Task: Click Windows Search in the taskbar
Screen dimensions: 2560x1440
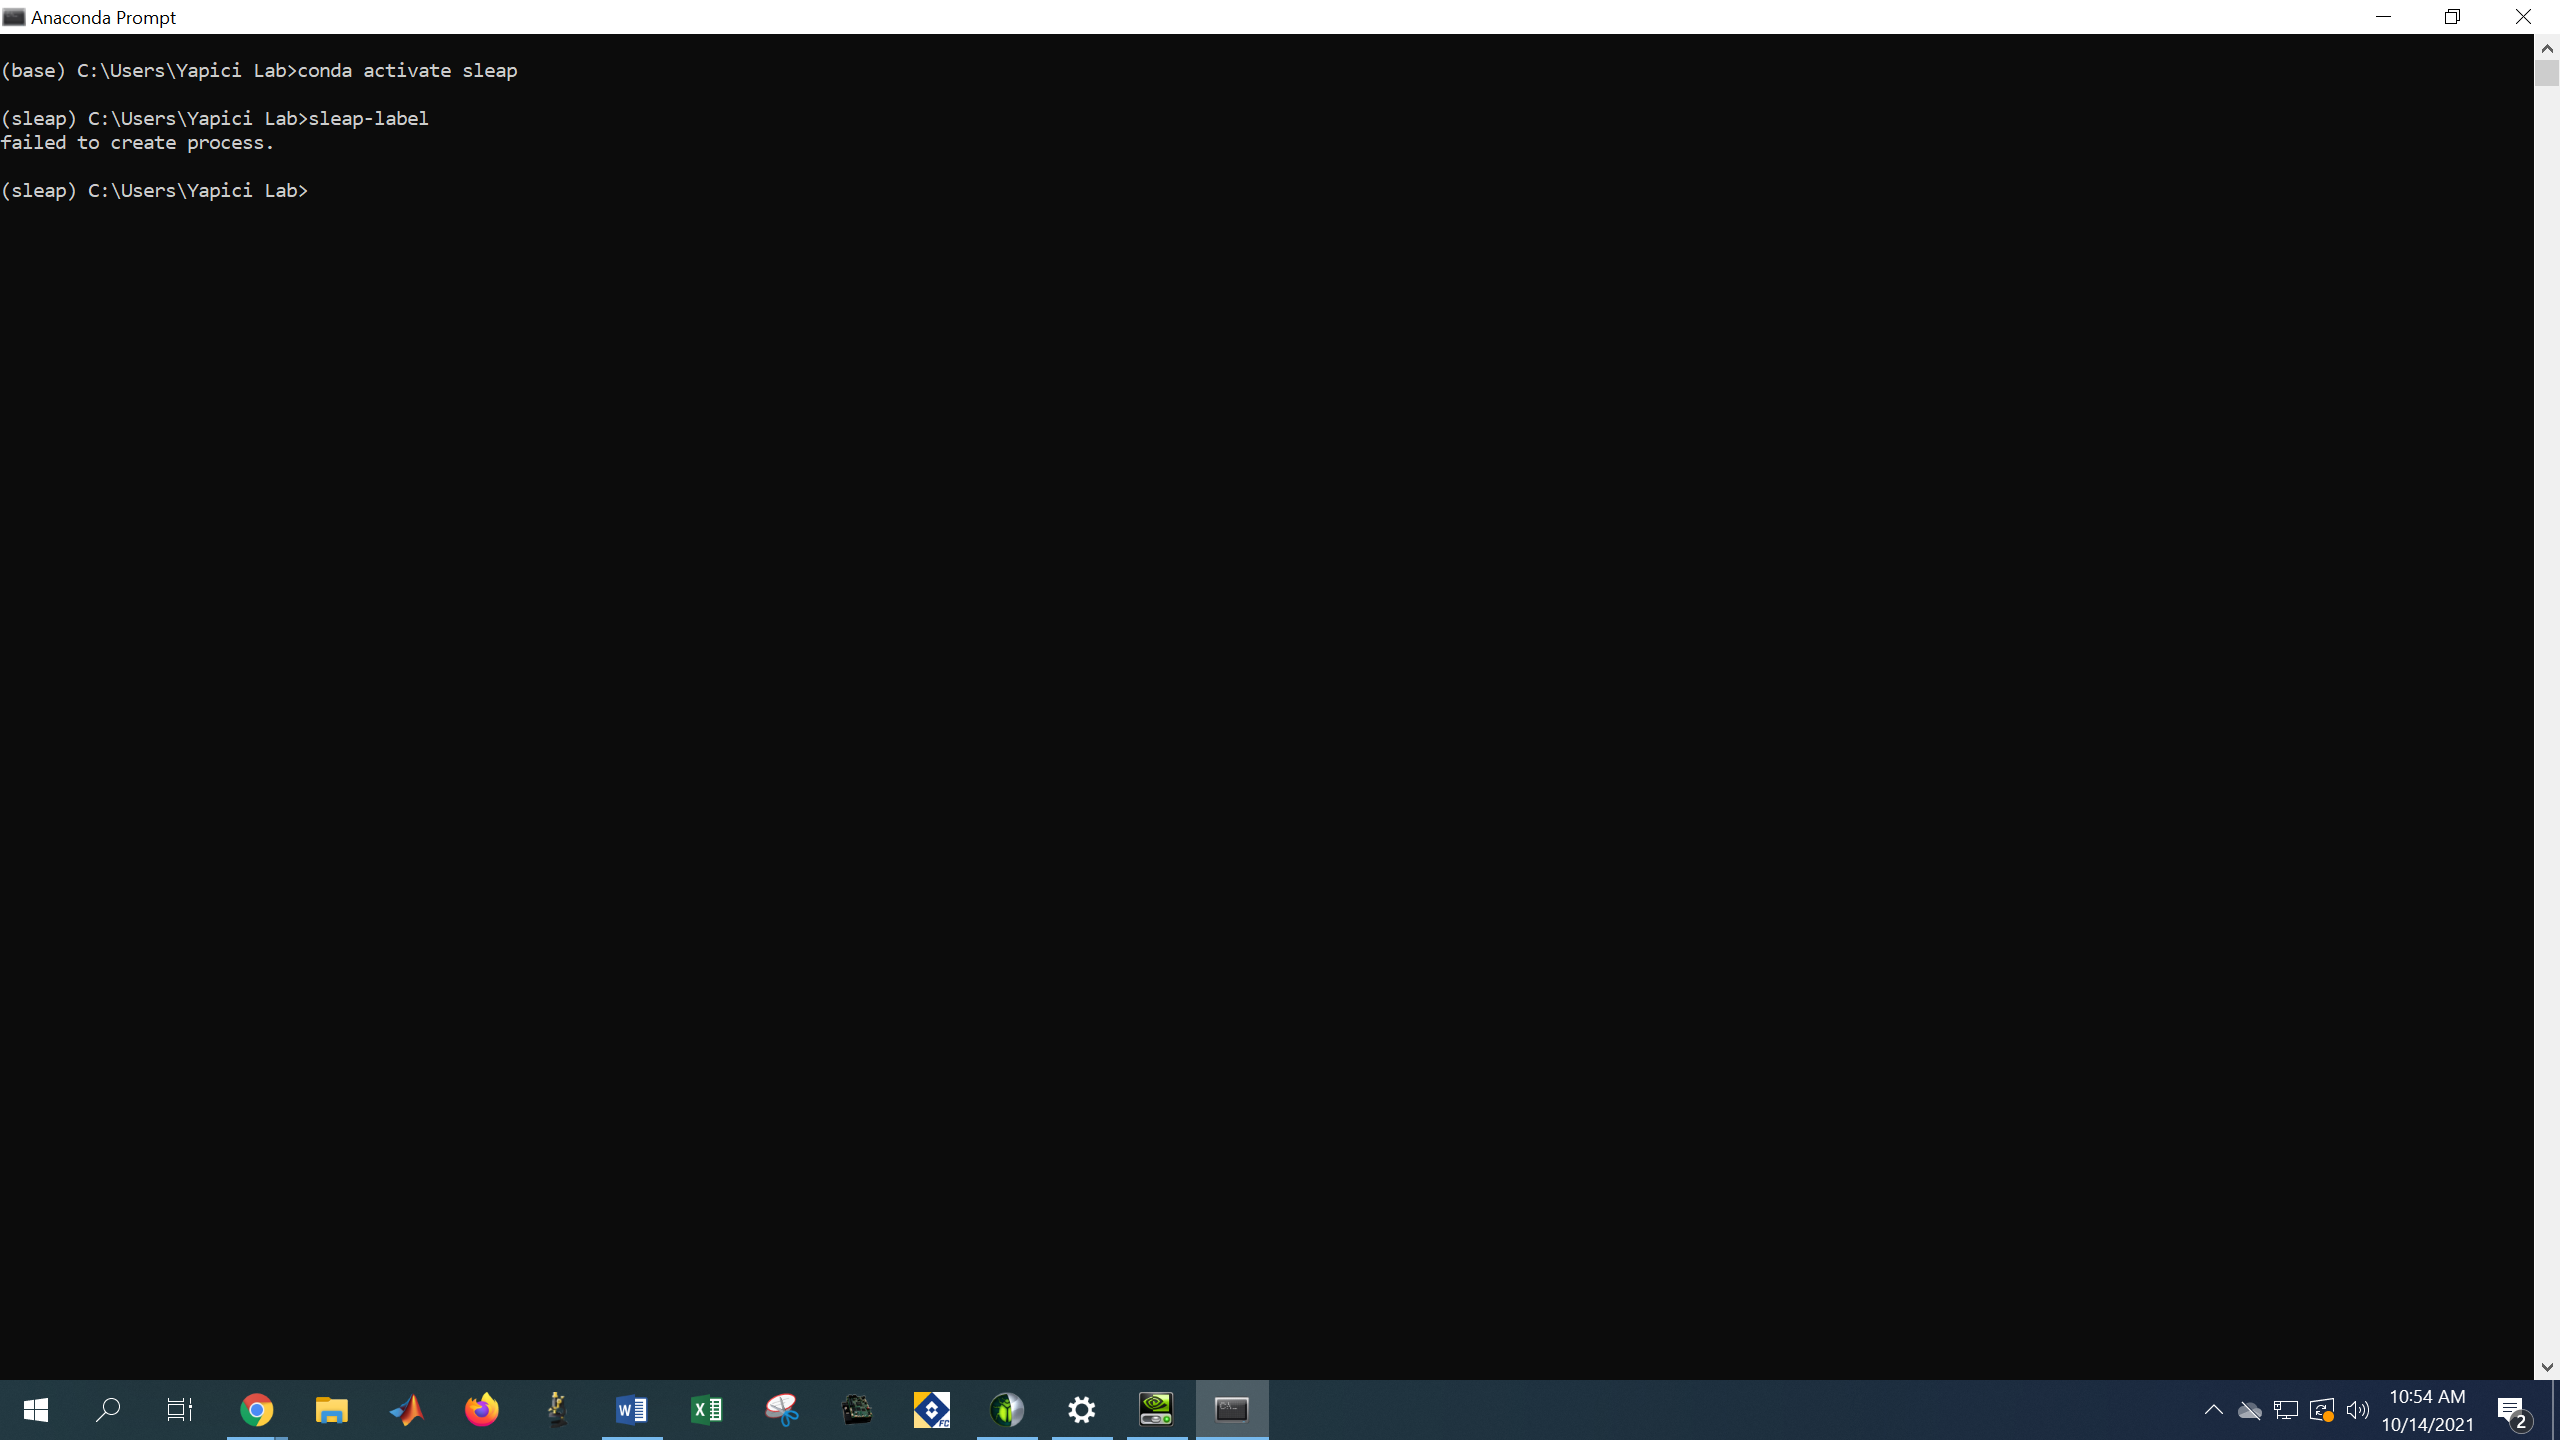Action: click(109, 1409)
